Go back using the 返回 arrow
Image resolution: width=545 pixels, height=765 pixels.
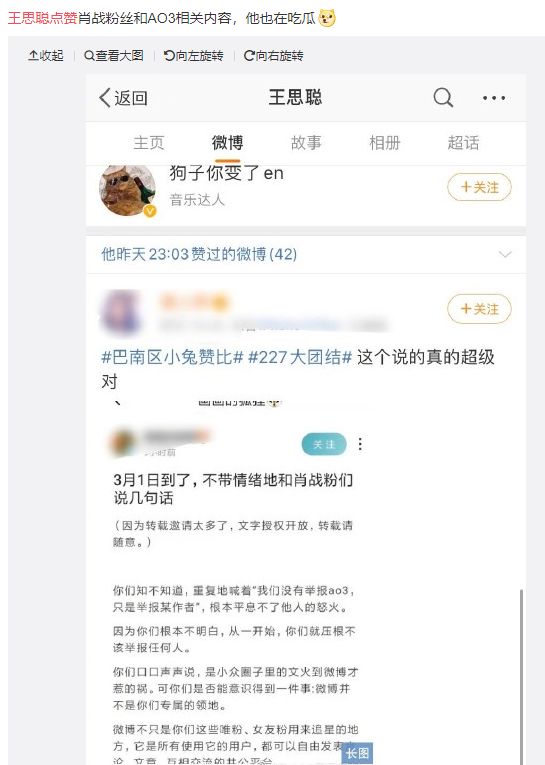[x=123, y=98]
